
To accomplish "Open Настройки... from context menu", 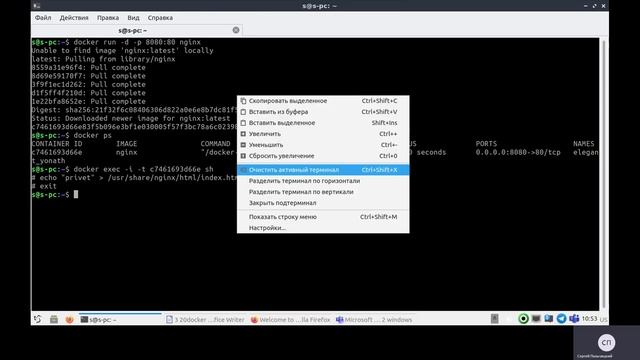I will click(x=323, y=228).
